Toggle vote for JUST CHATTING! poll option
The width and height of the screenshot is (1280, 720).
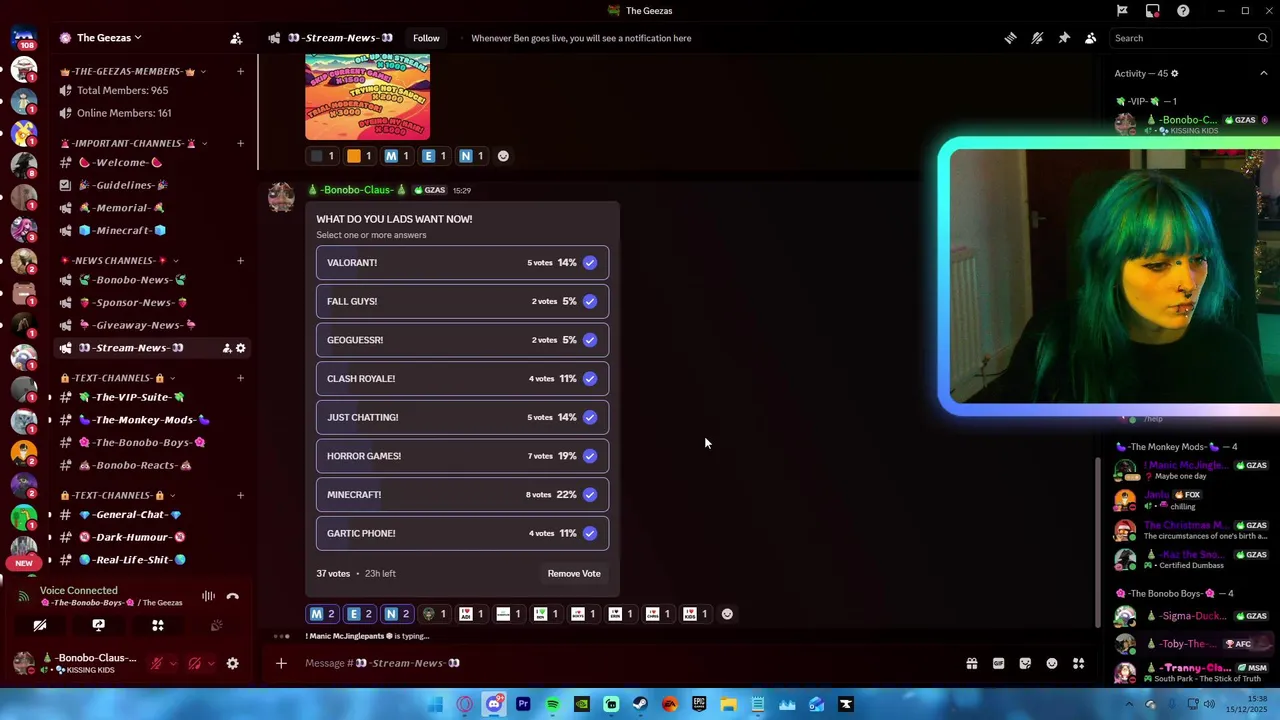coord(462,417)
